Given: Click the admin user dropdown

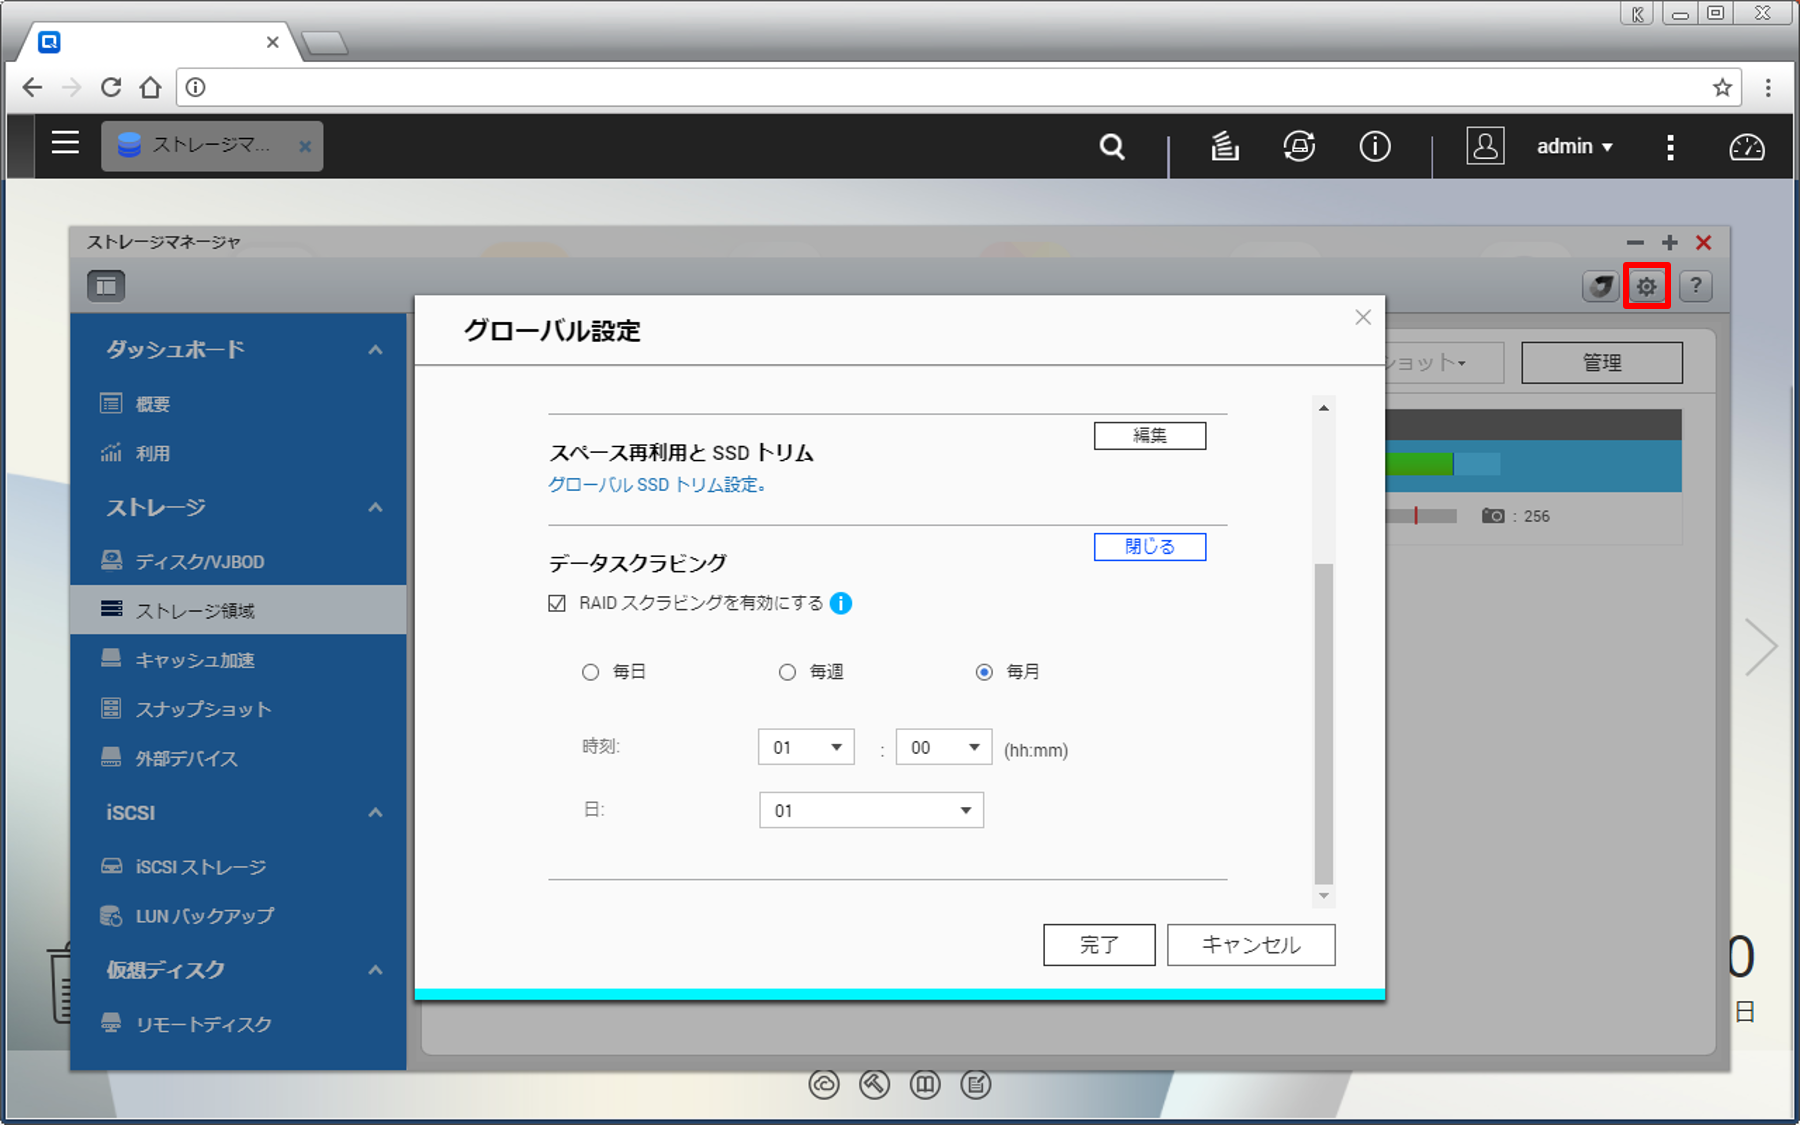Looking at the screenshot, I should (x=1574, y=147).
